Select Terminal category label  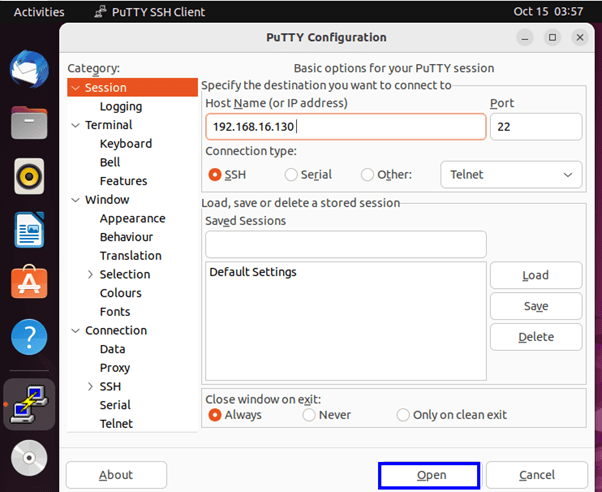109,125
